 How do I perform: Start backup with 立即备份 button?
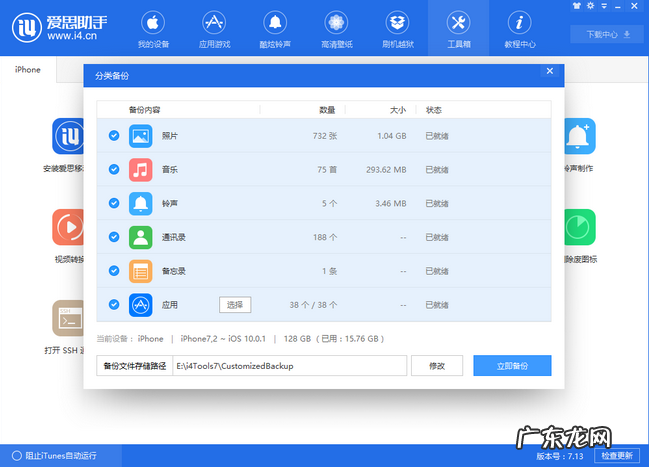coord(512,366)
